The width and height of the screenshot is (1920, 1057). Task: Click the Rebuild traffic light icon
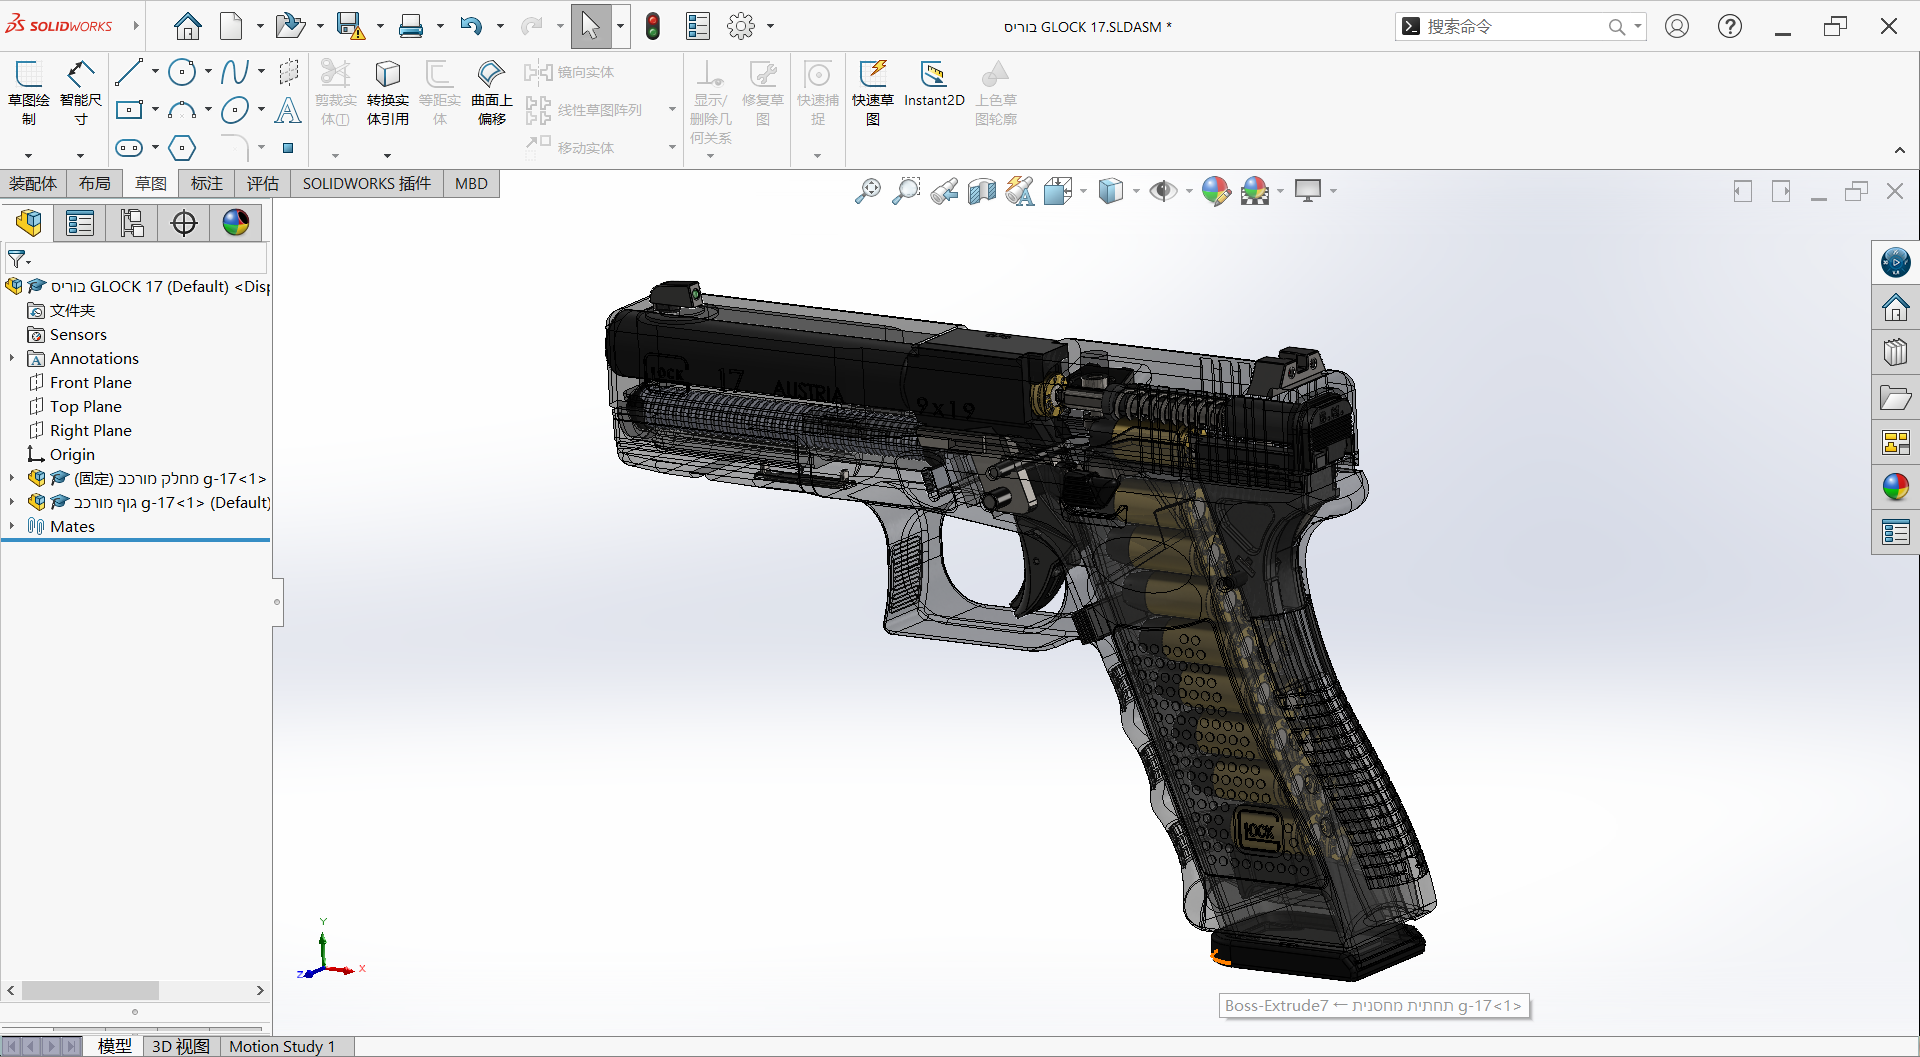[x=653, y=26]
